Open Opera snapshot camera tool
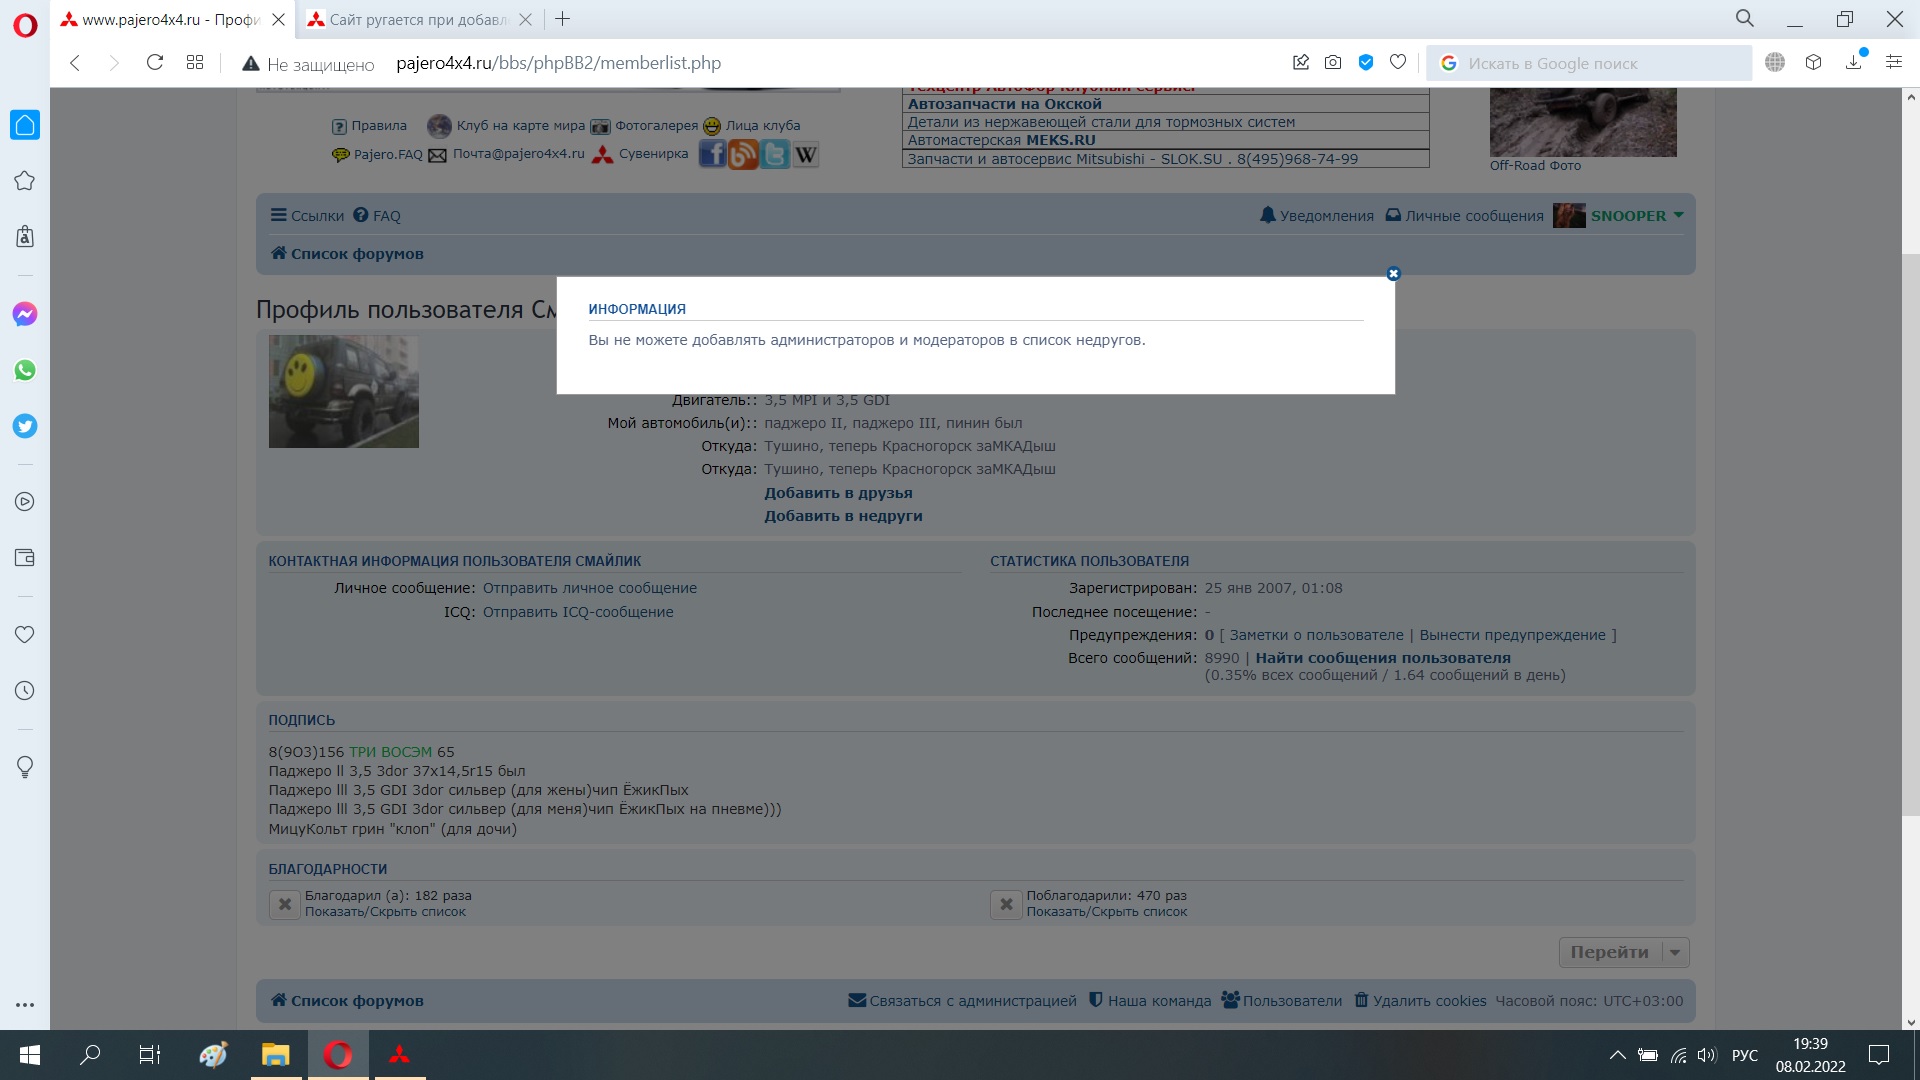 click(x=1333, y=62)
